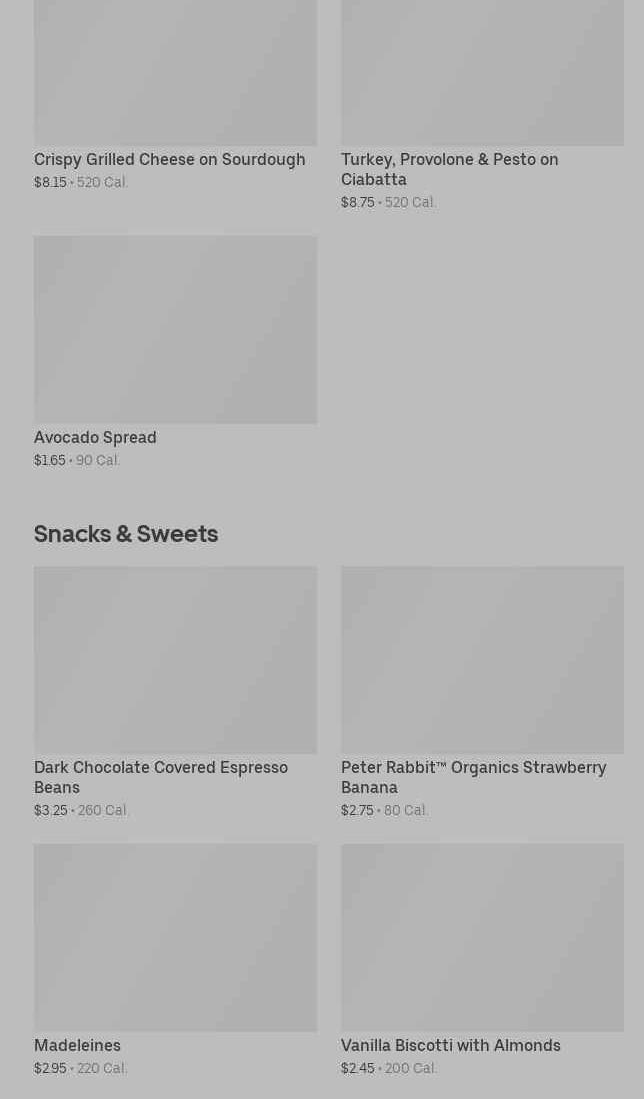Viewport: 644px width, 1099px height.
Task: Click the $2.75 price under Peter Rabbit
Action: click(357, 810)
